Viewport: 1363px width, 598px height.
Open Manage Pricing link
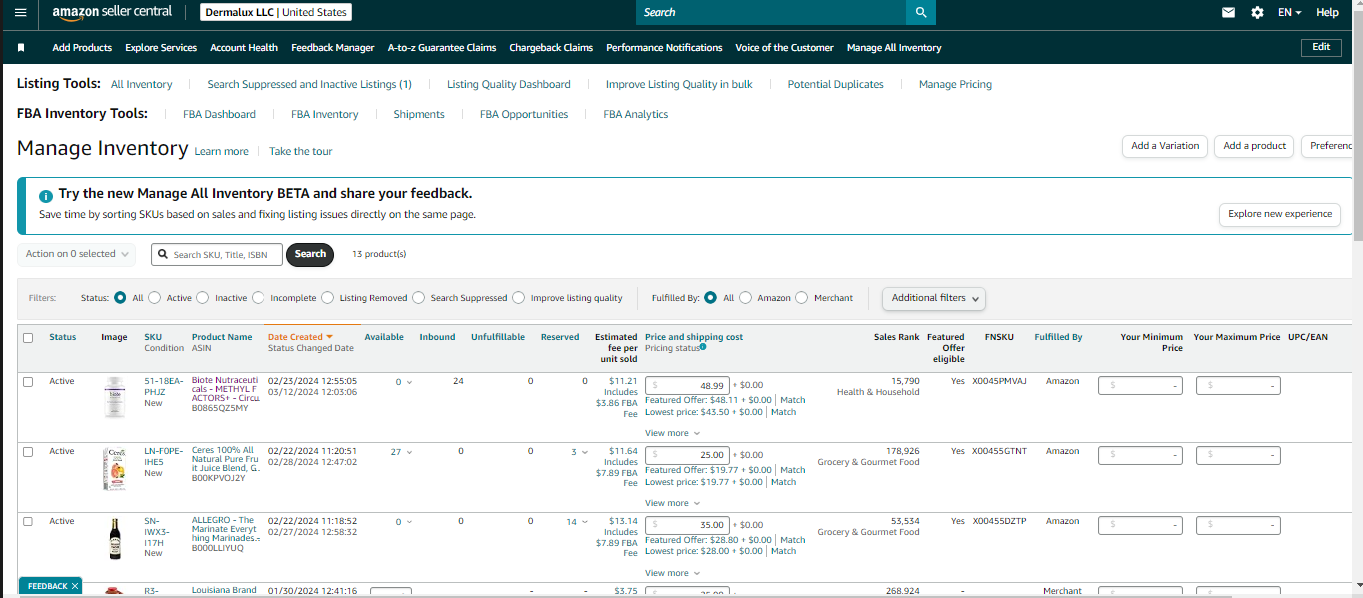pos(955,84)
